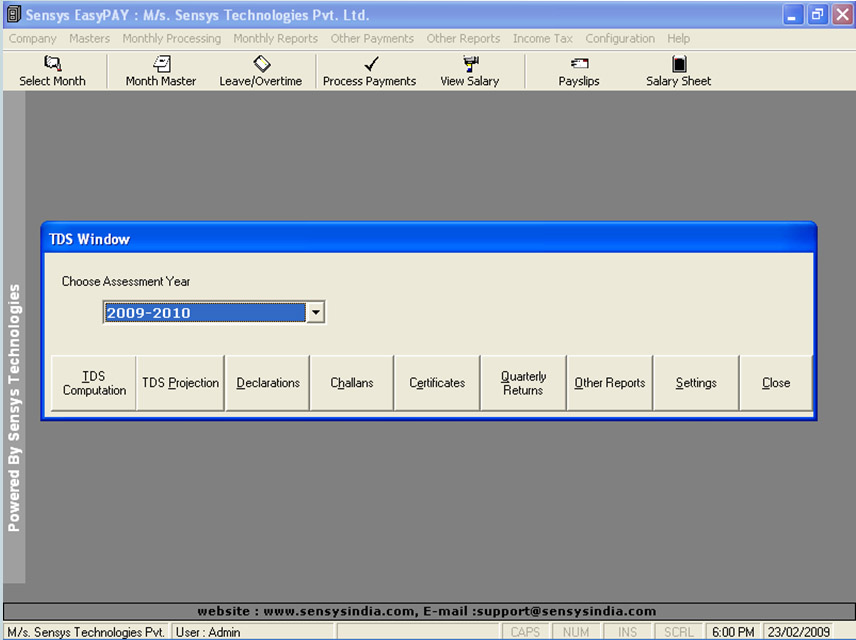Click the EasyPAY application icon in title bar
This screenshot has height=640, width=856.
point(14,15)
